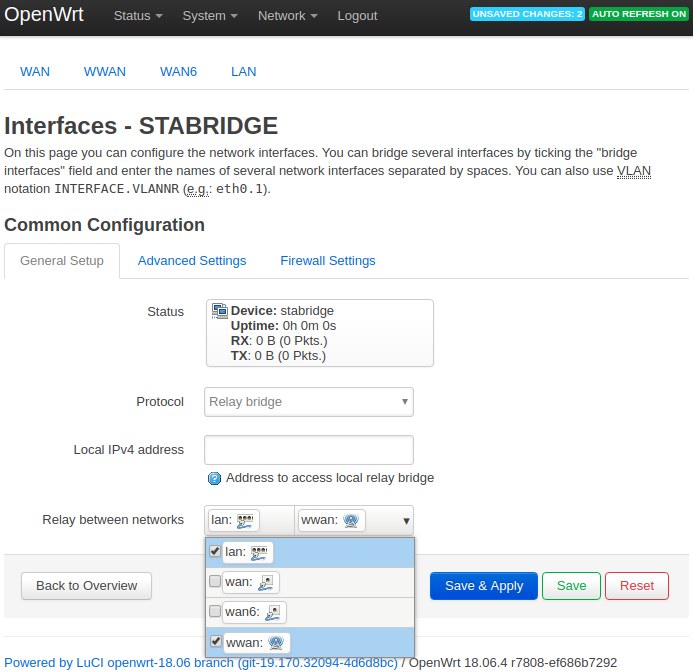Click the lan ethernet icon in dropdown list
The height and width of the screenshot is (672, 693).
tap(259, 553)
